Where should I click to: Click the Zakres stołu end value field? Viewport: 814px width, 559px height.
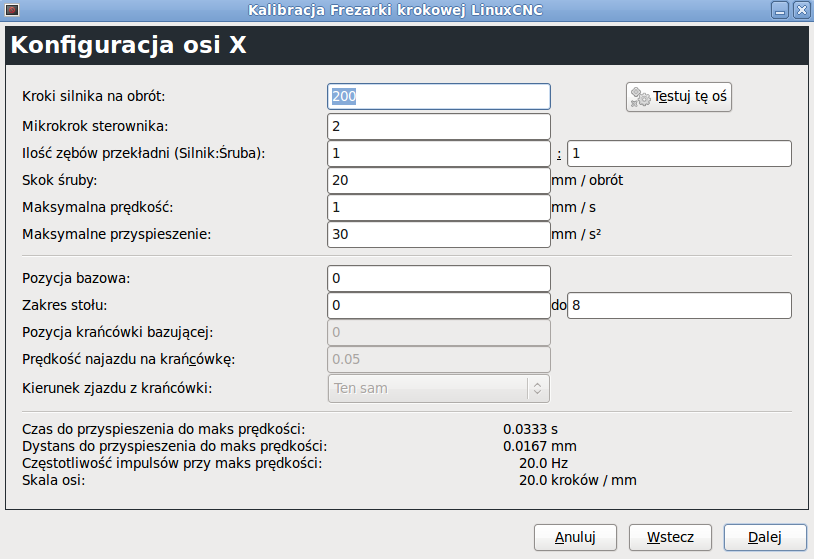(x=679, y=305)
